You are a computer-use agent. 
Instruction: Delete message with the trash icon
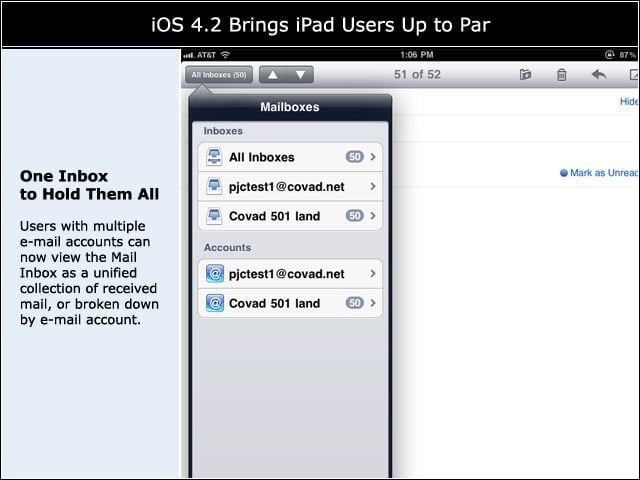(x=562, y=75)
